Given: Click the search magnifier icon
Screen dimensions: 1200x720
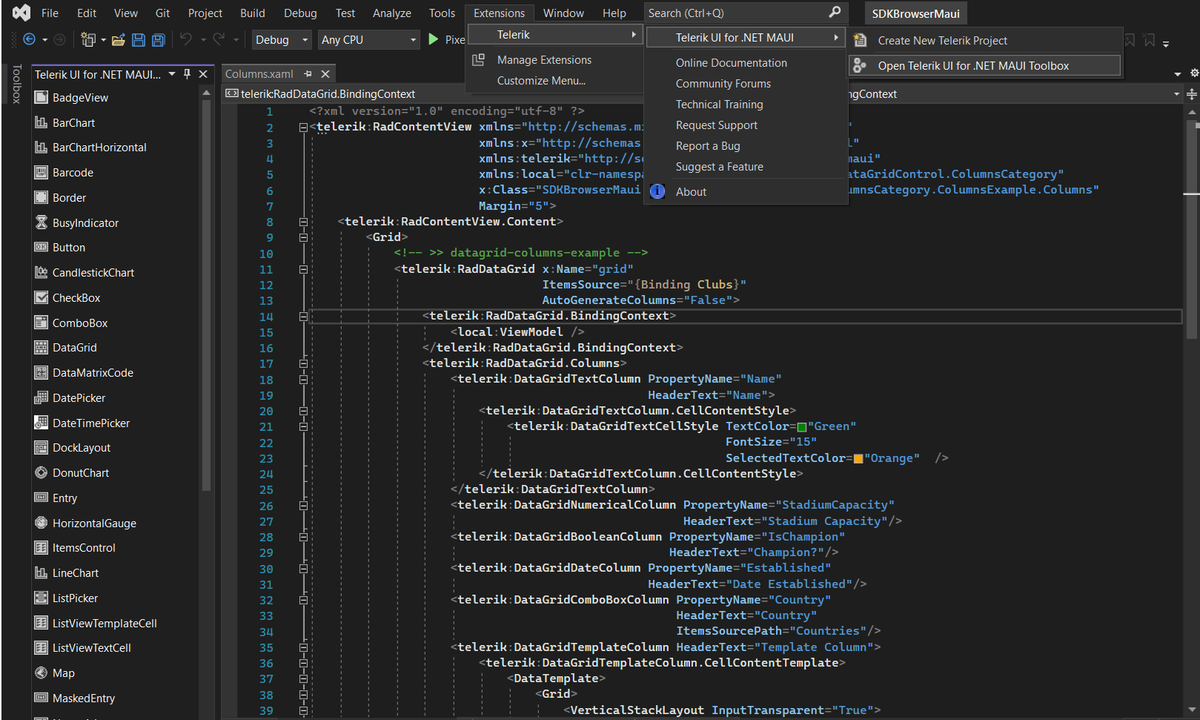Looking at the screenshot, I should click(x=835, y=13).
